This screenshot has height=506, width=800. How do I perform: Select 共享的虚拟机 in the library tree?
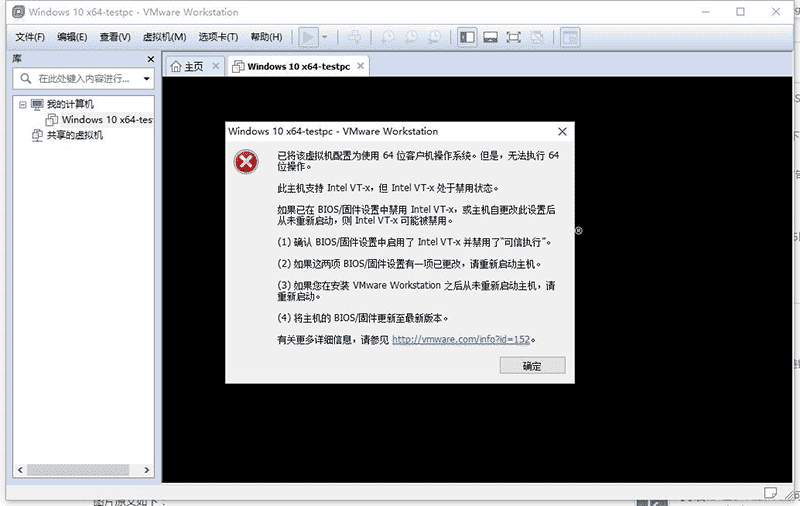[75, 135]
